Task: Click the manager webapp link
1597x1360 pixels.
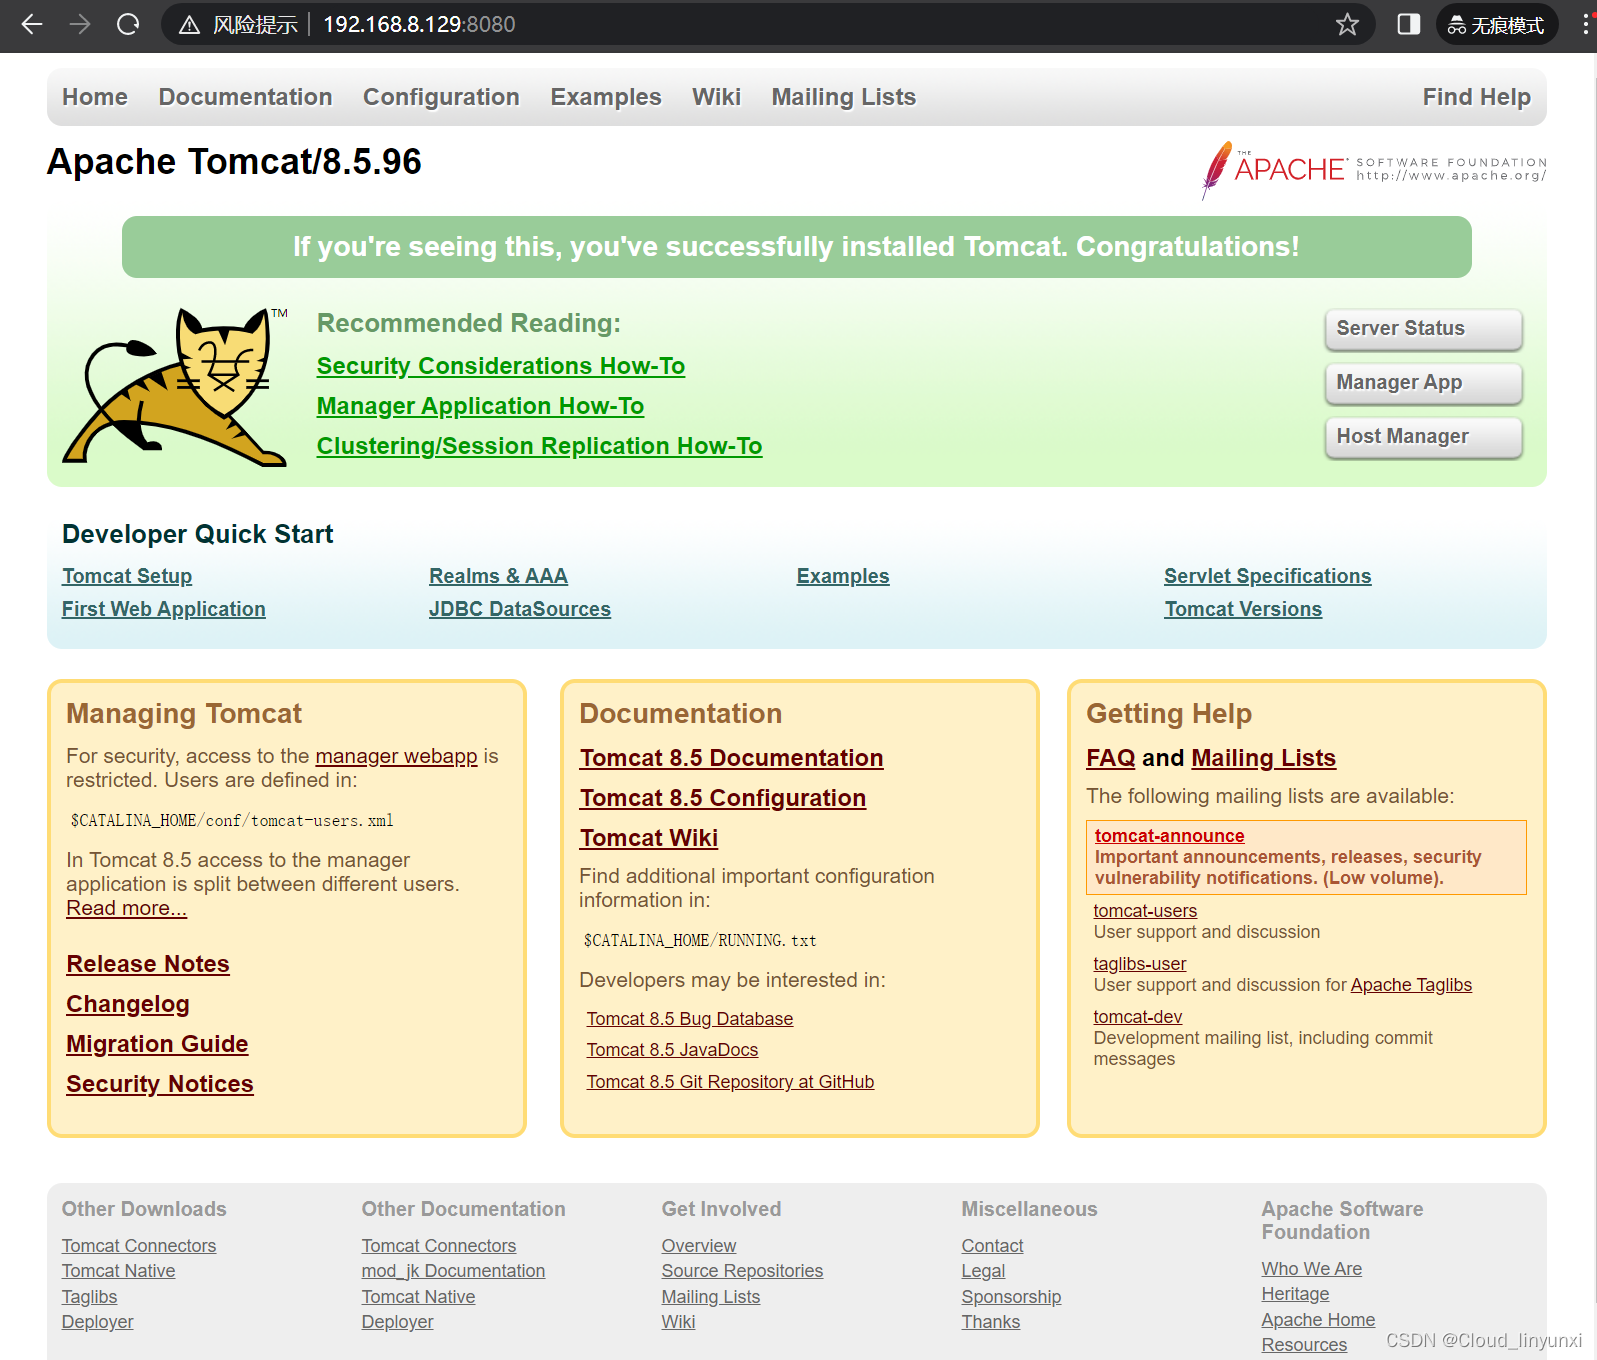Action: [396, 756]
